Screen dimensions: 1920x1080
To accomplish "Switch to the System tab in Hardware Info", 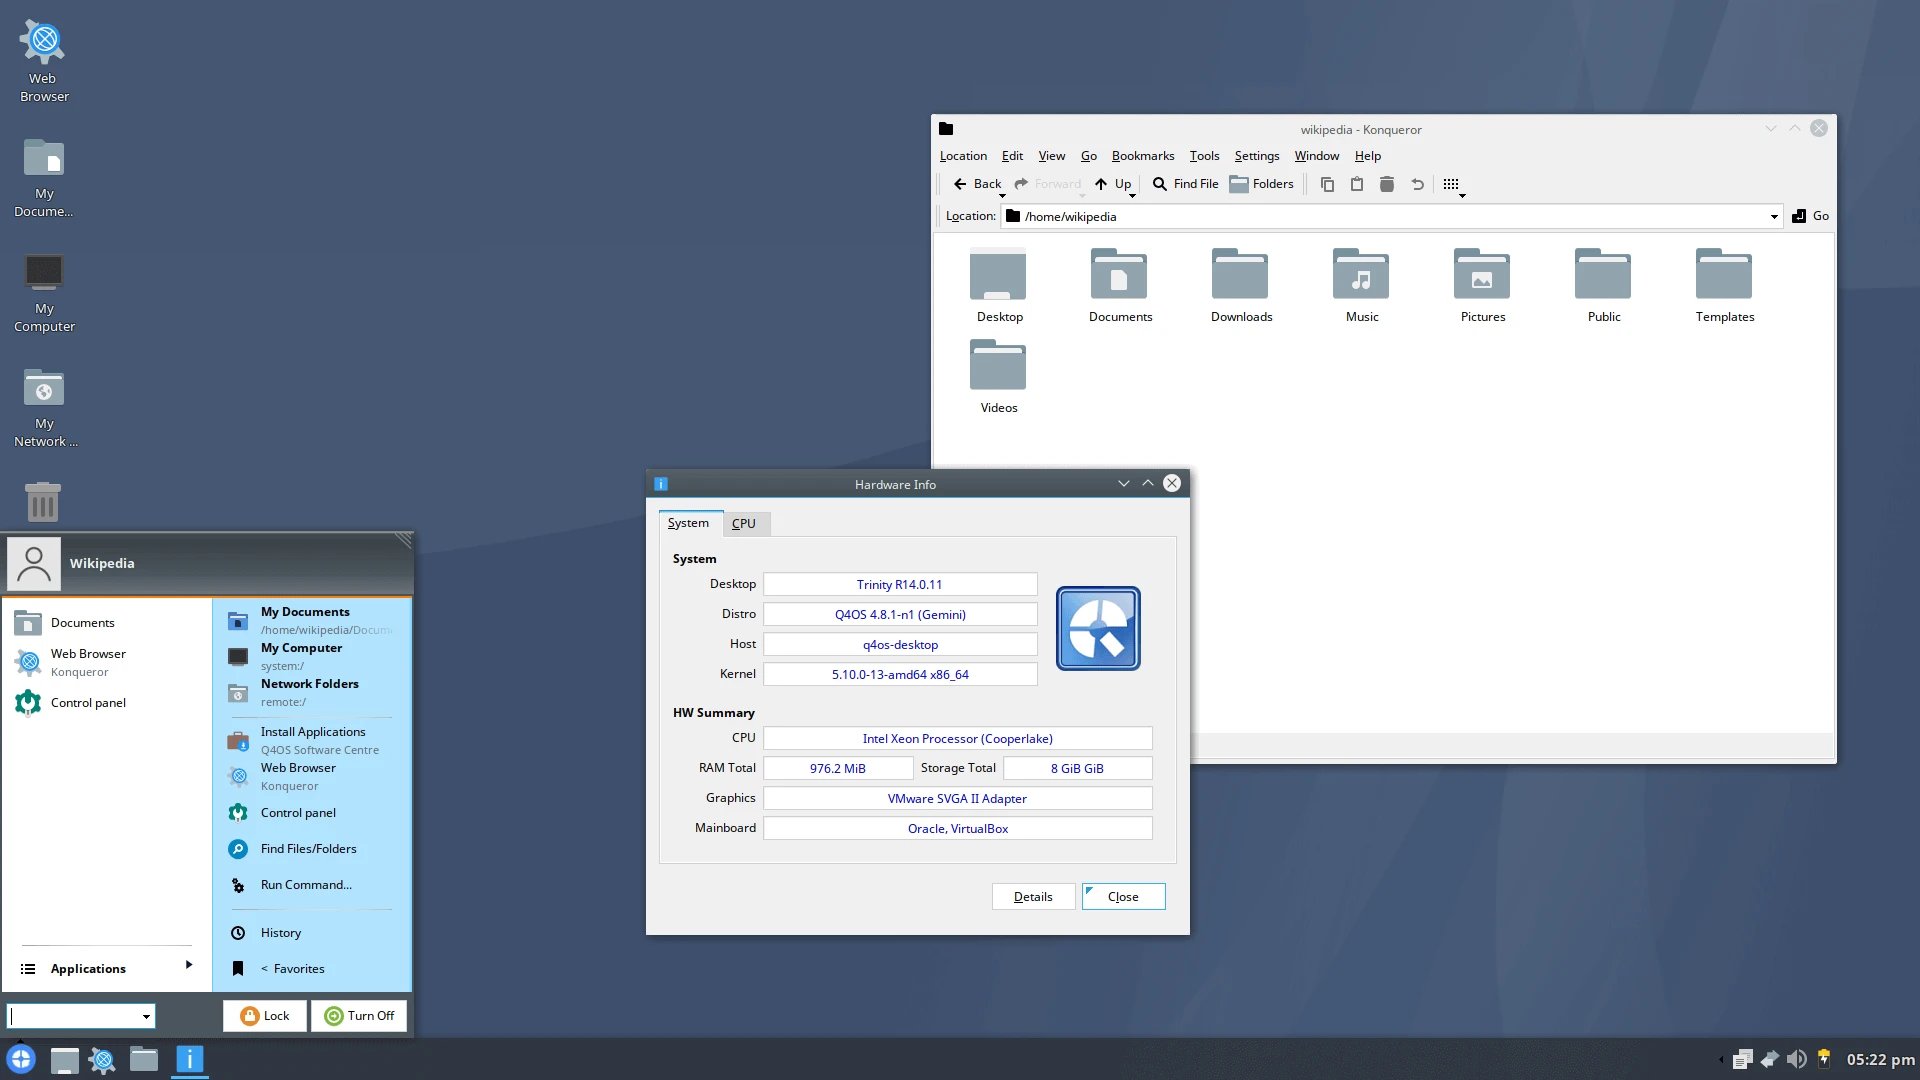I will pyautogui.click(x=687, y=522).
